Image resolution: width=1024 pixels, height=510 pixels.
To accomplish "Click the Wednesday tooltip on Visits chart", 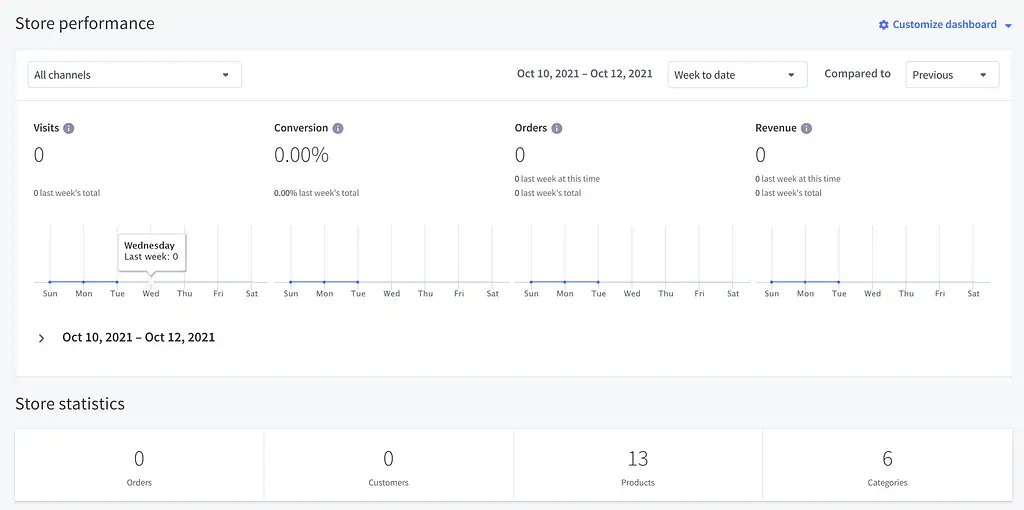I will [x=151, y=251].
